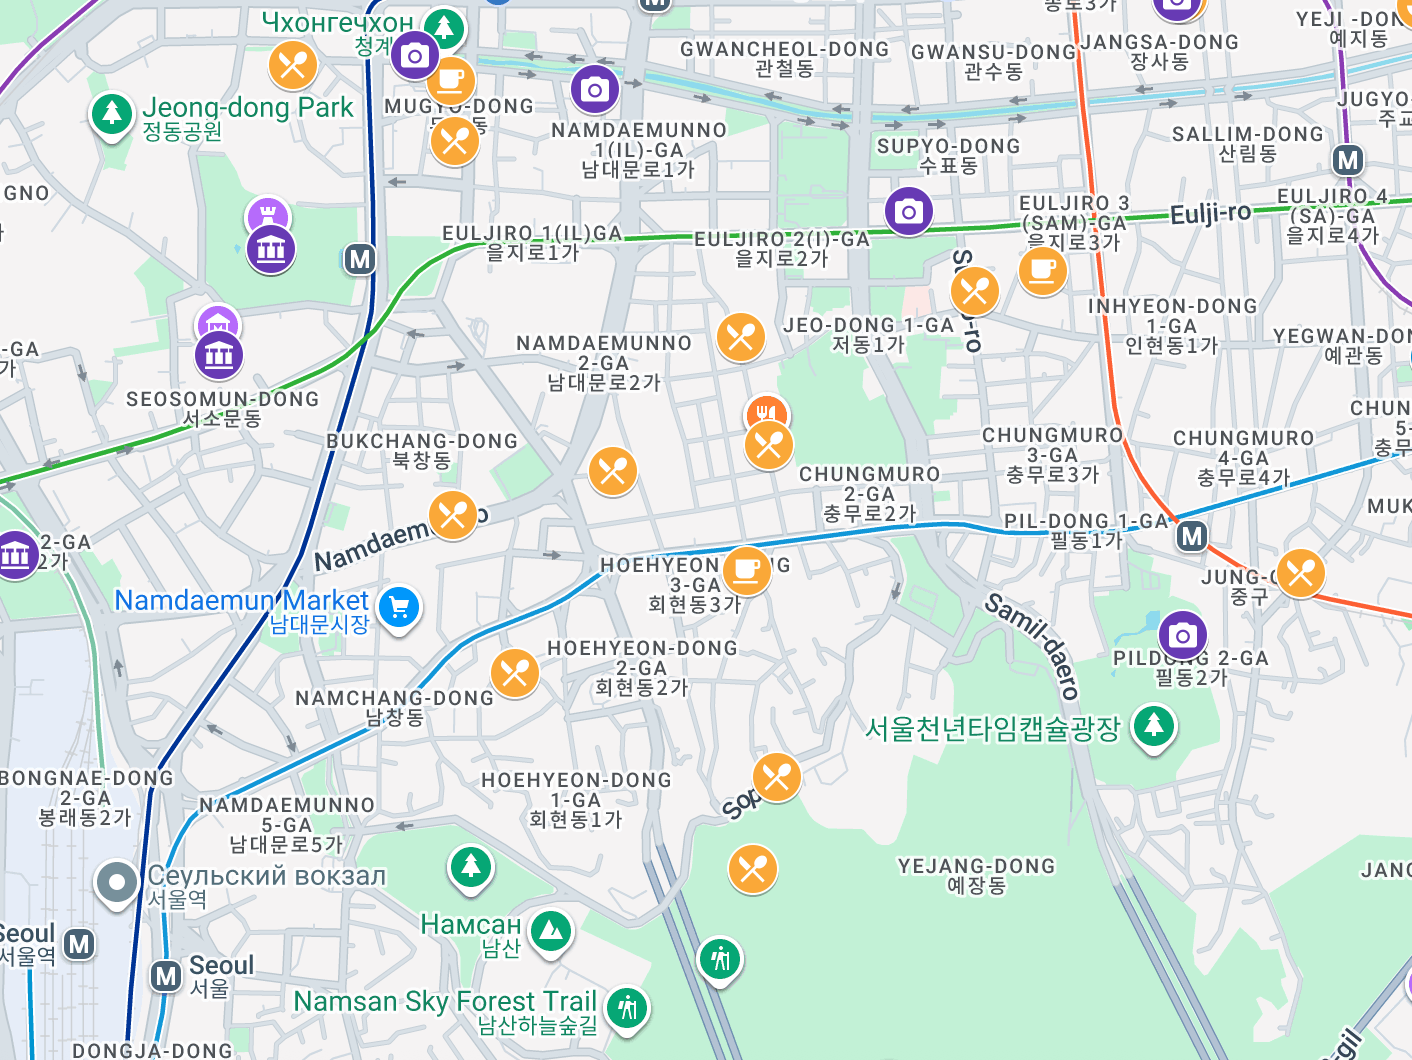
Task: Click the Namdaemun Market shopping cart pin
Action: point(399,607)
